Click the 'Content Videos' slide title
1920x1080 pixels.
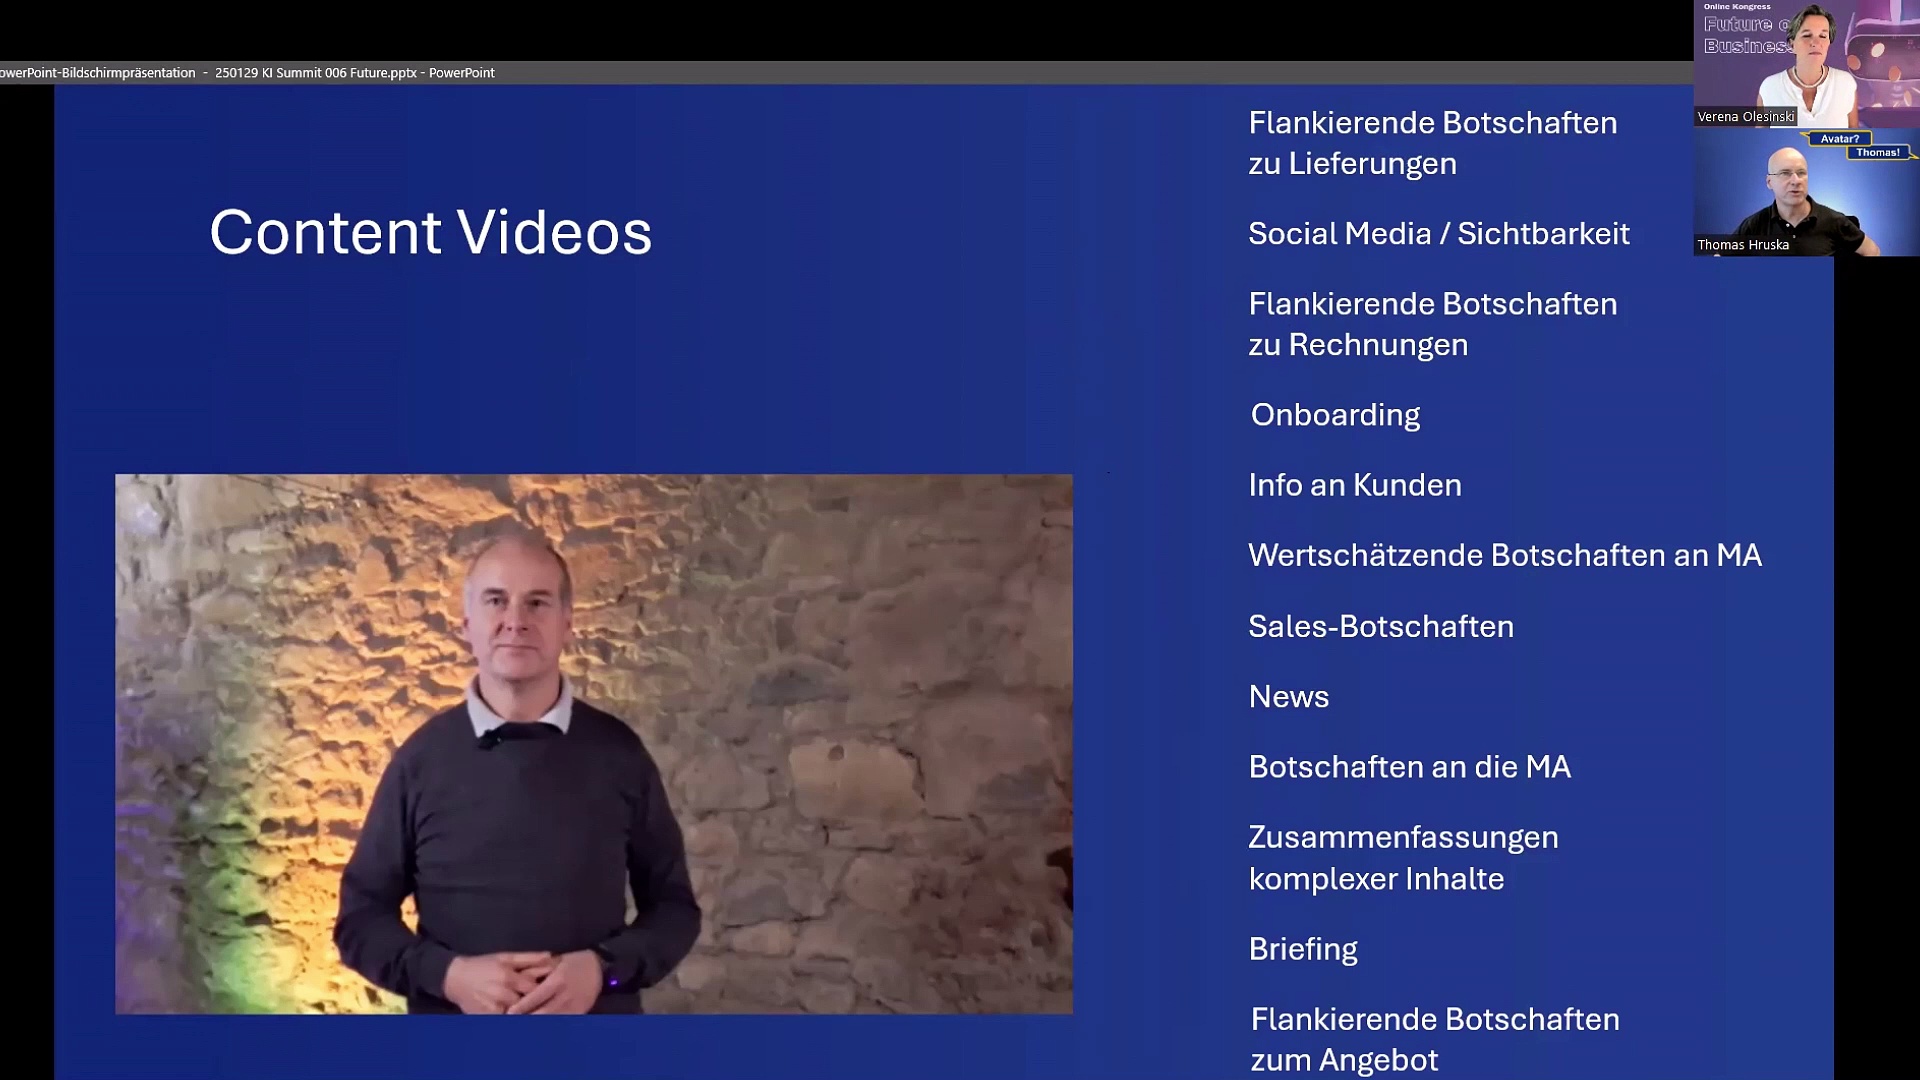tap(430, 232)
